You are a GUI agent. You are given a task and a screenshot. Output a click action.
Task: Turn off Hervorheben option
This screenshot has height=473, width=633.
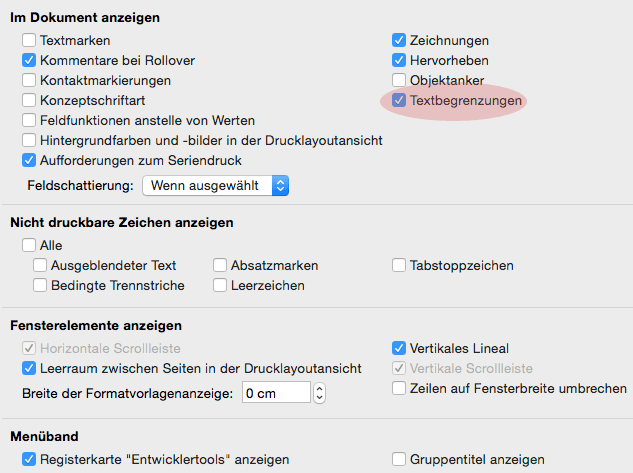click(399, 61)
